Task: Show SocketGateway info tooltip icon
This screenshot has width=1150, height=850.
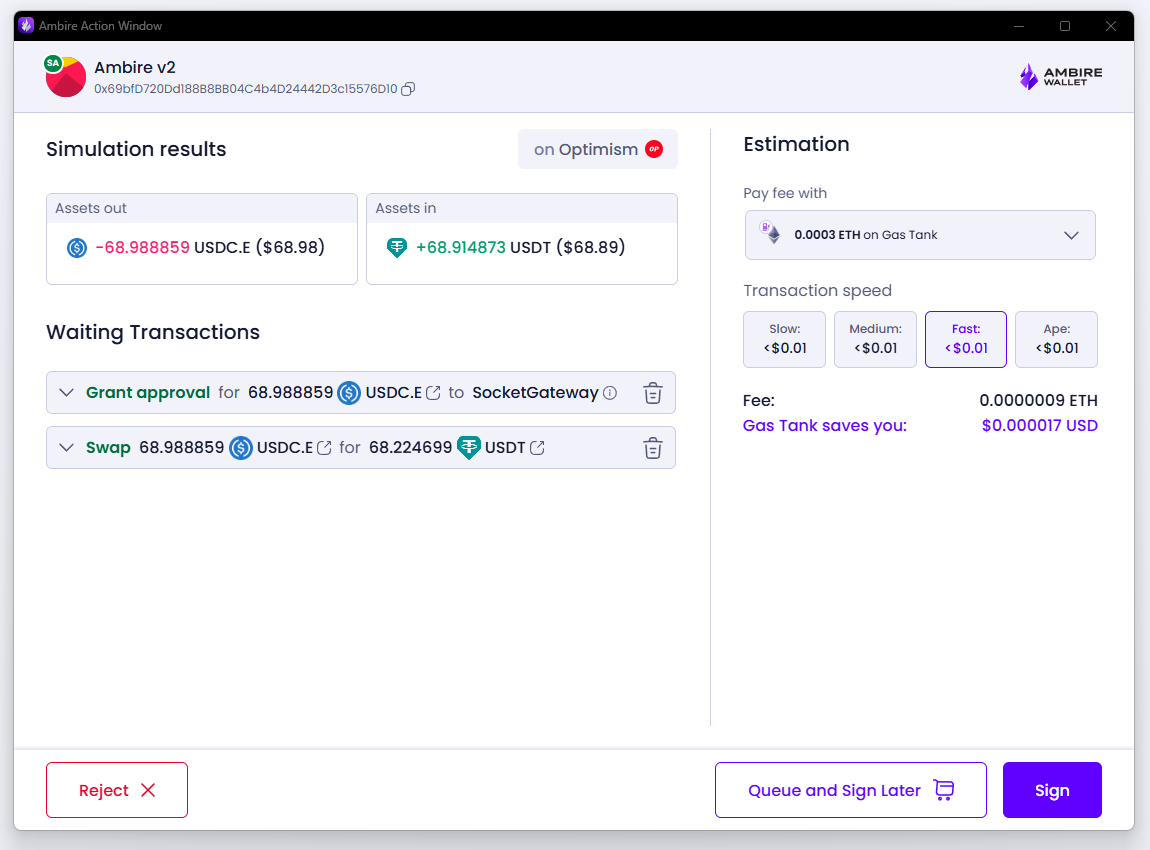Action: tap(609, 393)
